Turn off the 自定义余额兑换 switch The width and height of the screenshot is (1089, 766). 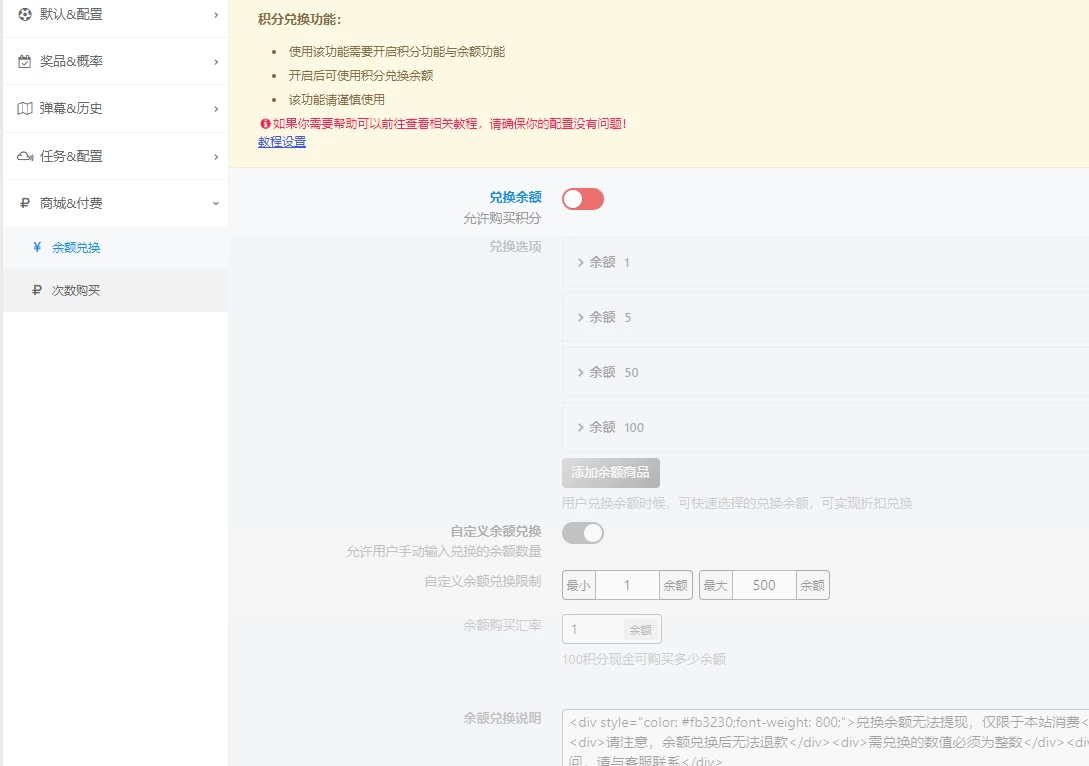click(x=583, y=534)
